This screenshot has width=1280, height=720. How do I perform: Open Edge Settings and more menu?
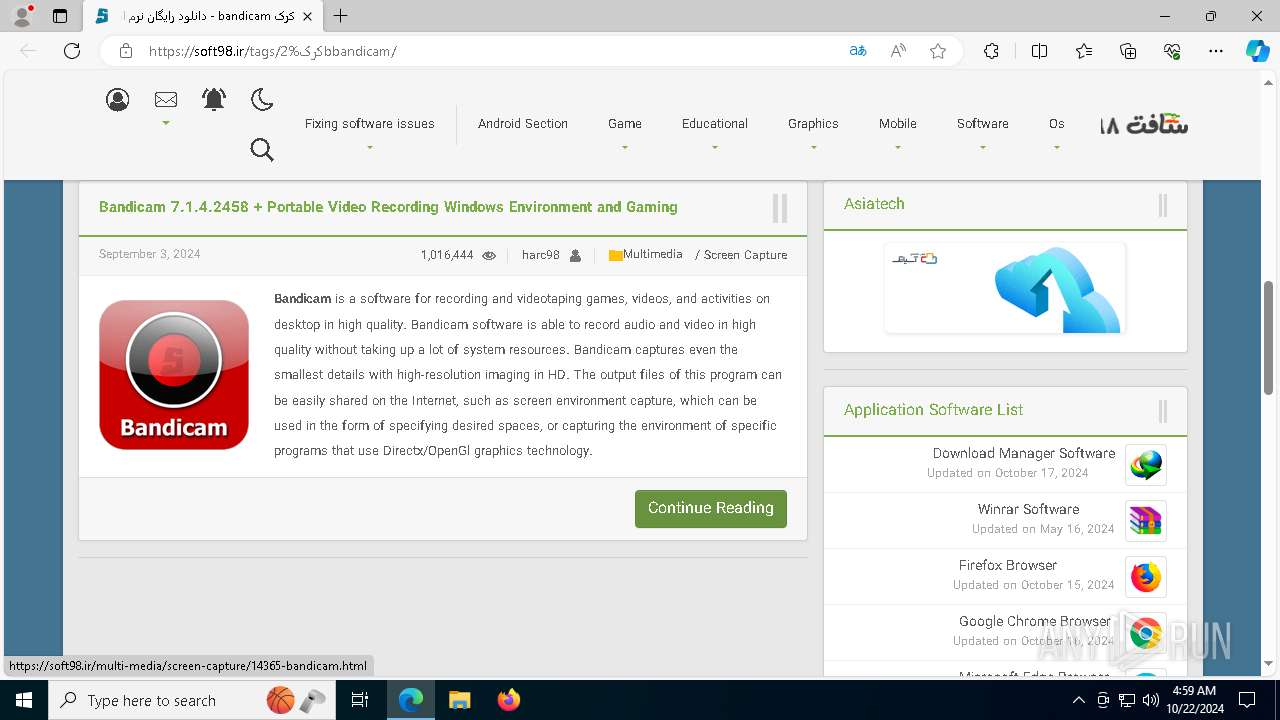[1216, 51]
